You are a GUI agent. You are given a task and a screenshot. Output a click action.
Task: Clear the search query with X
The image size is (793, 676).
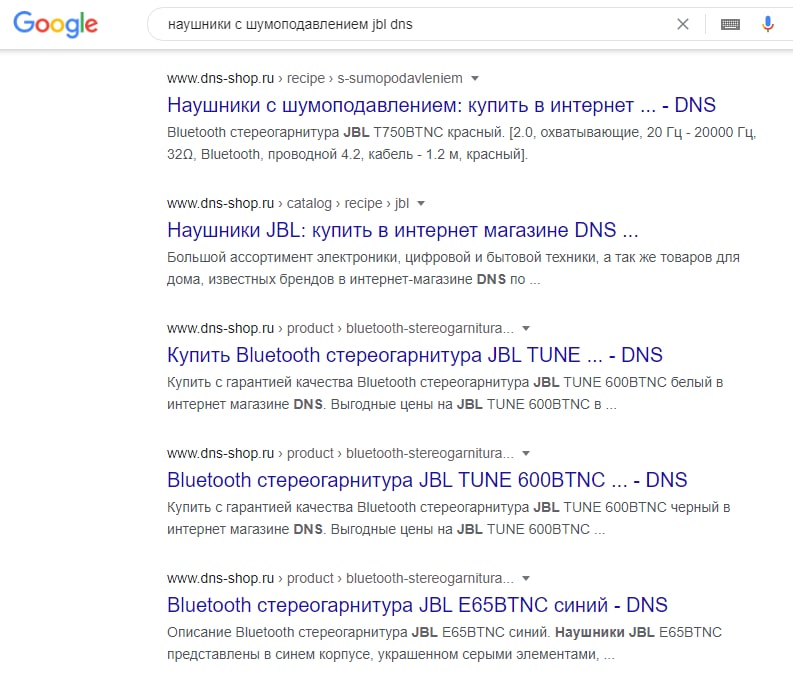click(x=683, y=24)
